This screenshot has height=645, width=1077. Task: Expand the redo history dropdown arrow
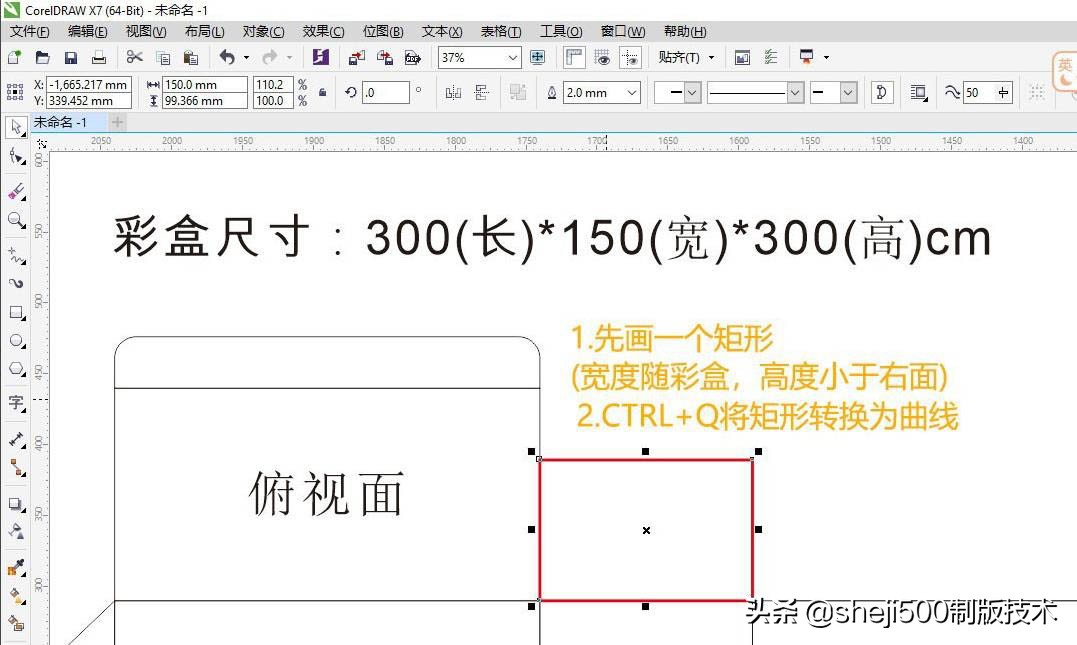click(289, 58)
